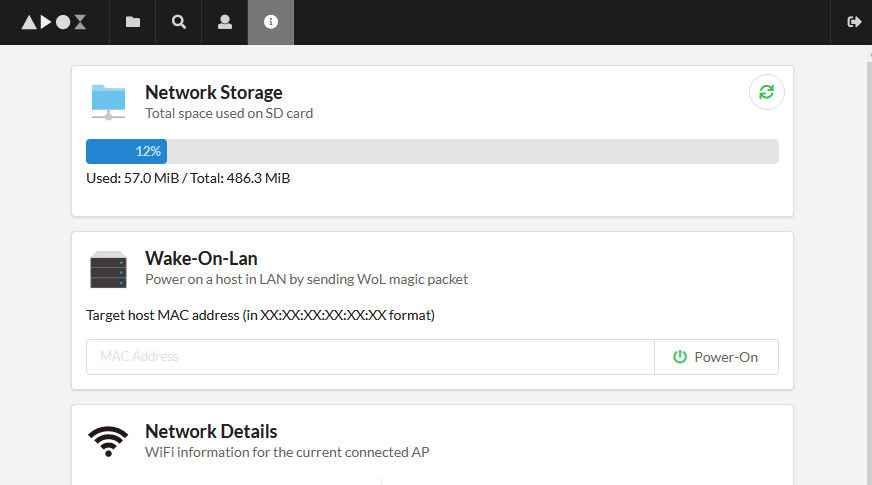Viewport: 872px width, 485px height.
Task: Click the network storage folder icon
Action: tap(108, 102)
